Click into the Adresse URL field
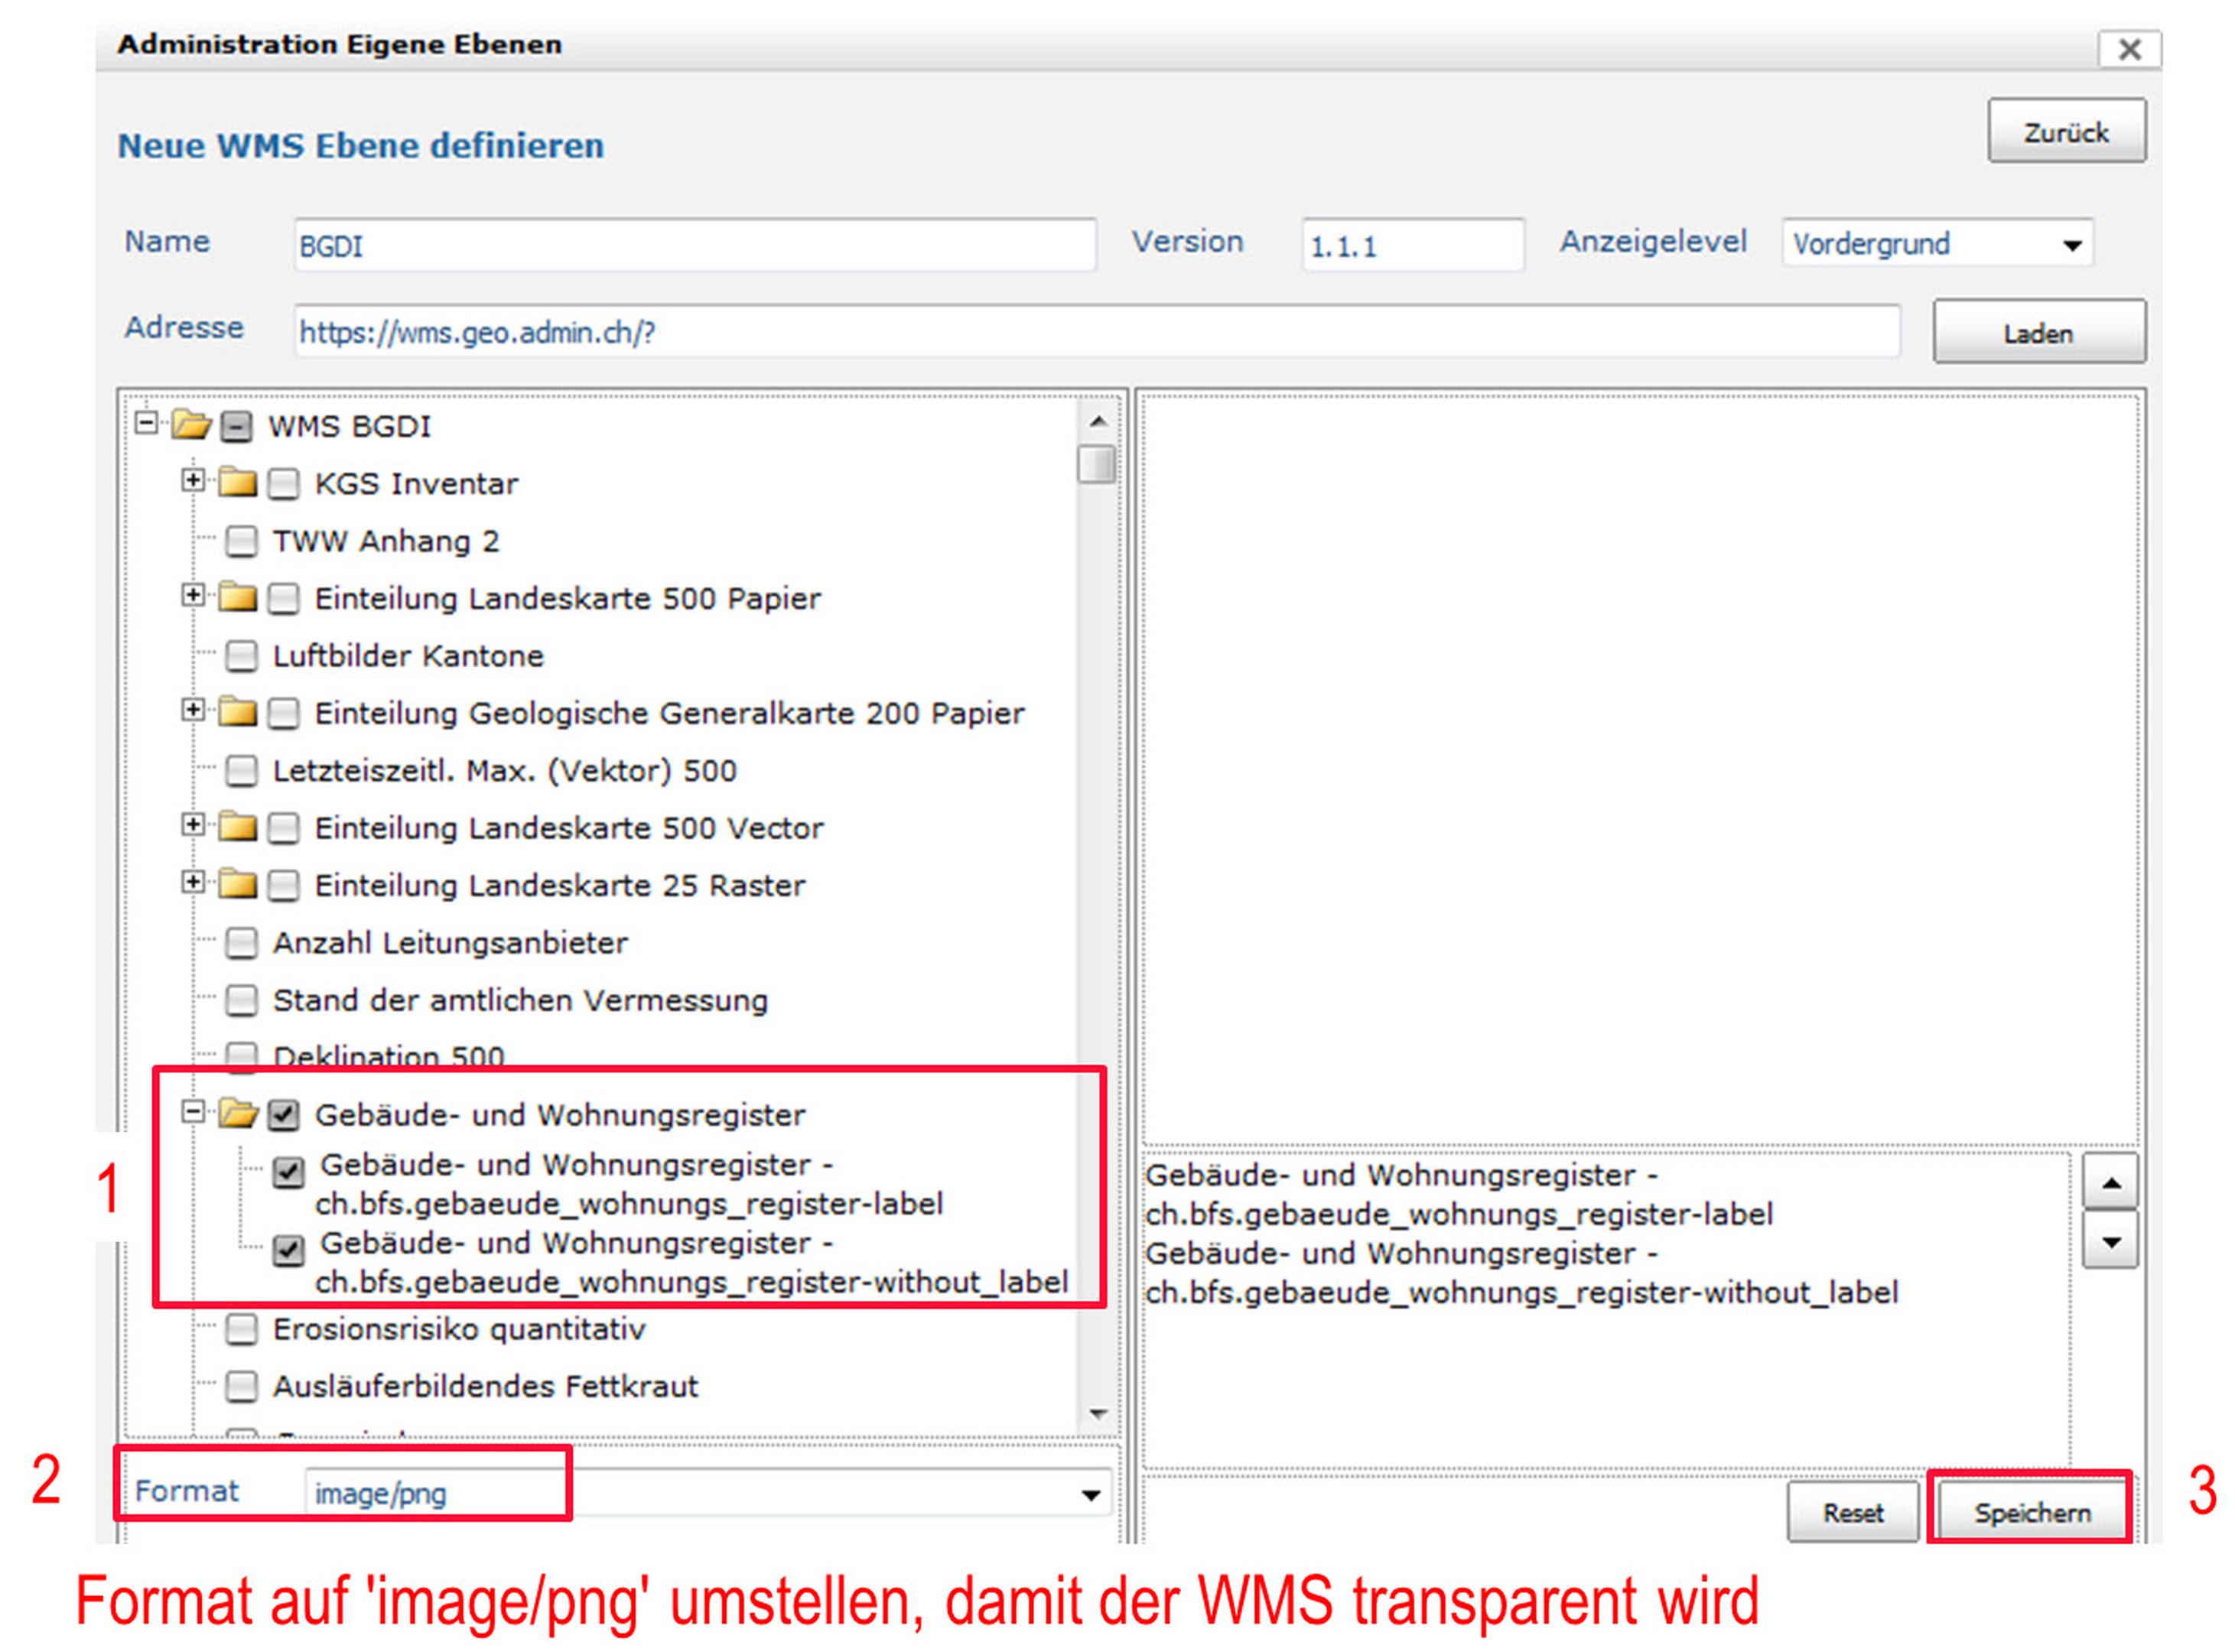The image size is (2235, 1652). pyautogui.click(x=1095, y=333)
